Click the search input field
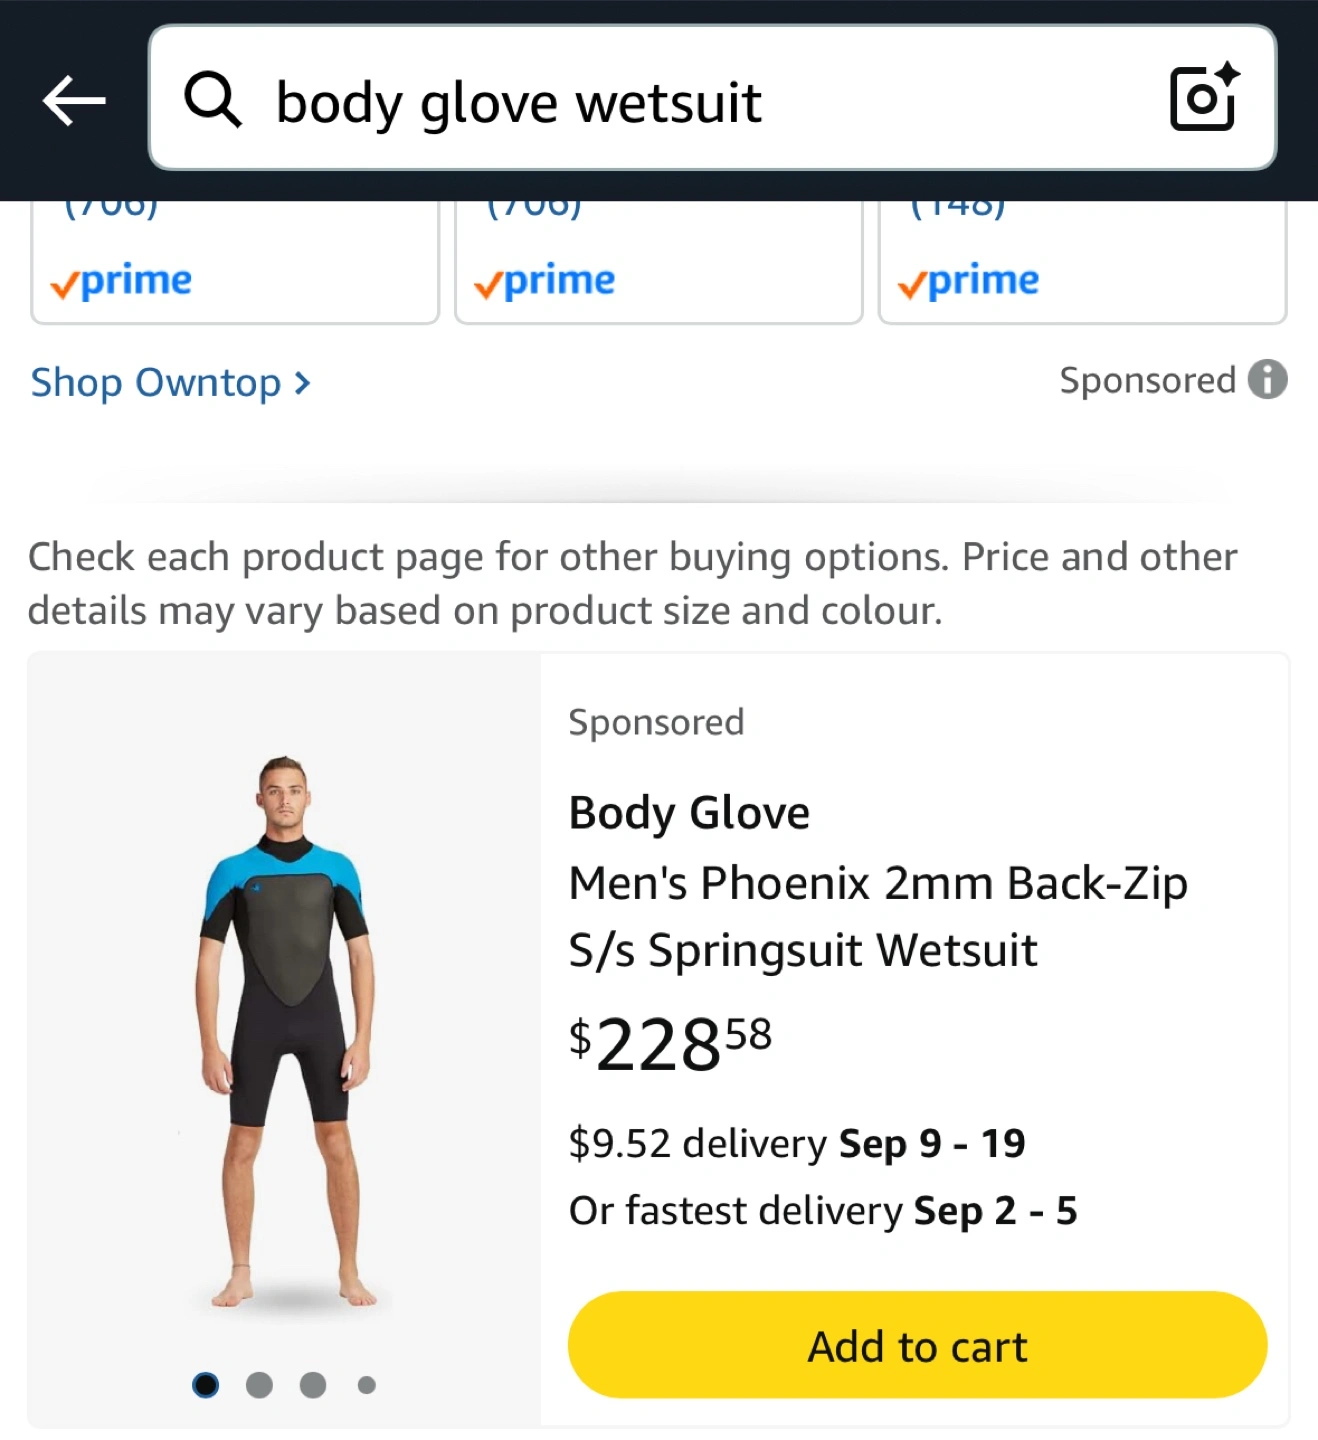This screenshot has width=1318, height=1440. (700, 100)
